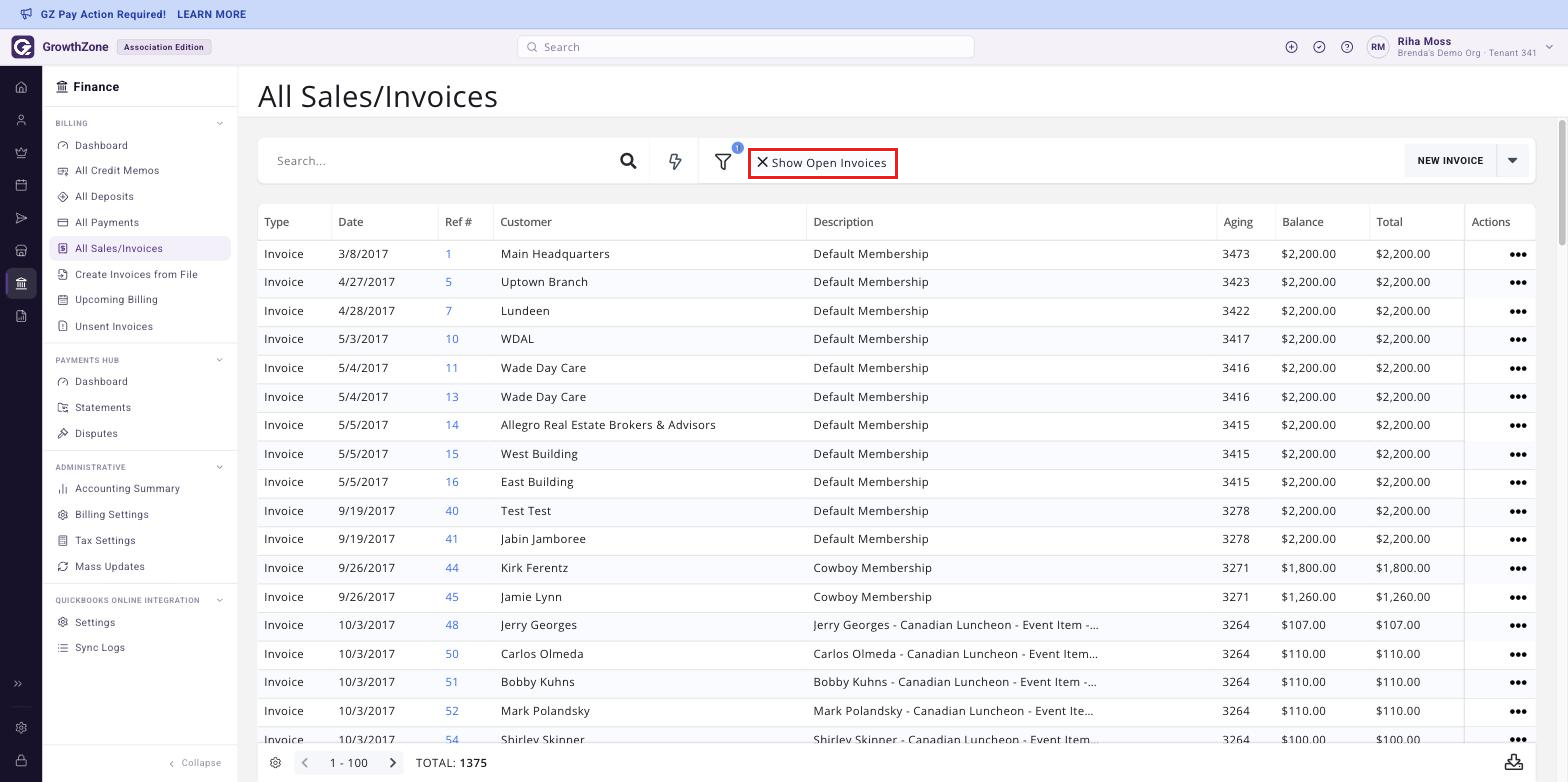
Task: Sort by the Aging column header
Action: point(1238,222)
